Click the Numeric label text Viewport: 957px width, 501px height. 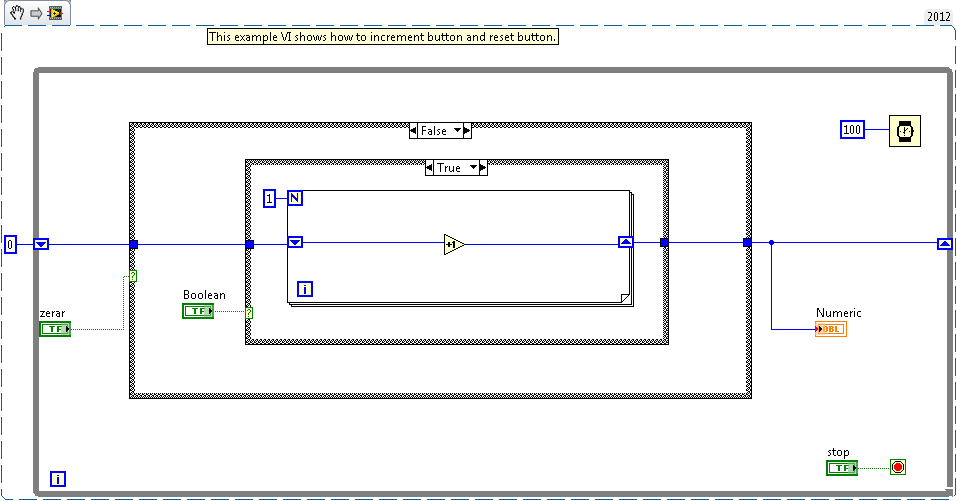pyautogui.click(x=839, y=312)
